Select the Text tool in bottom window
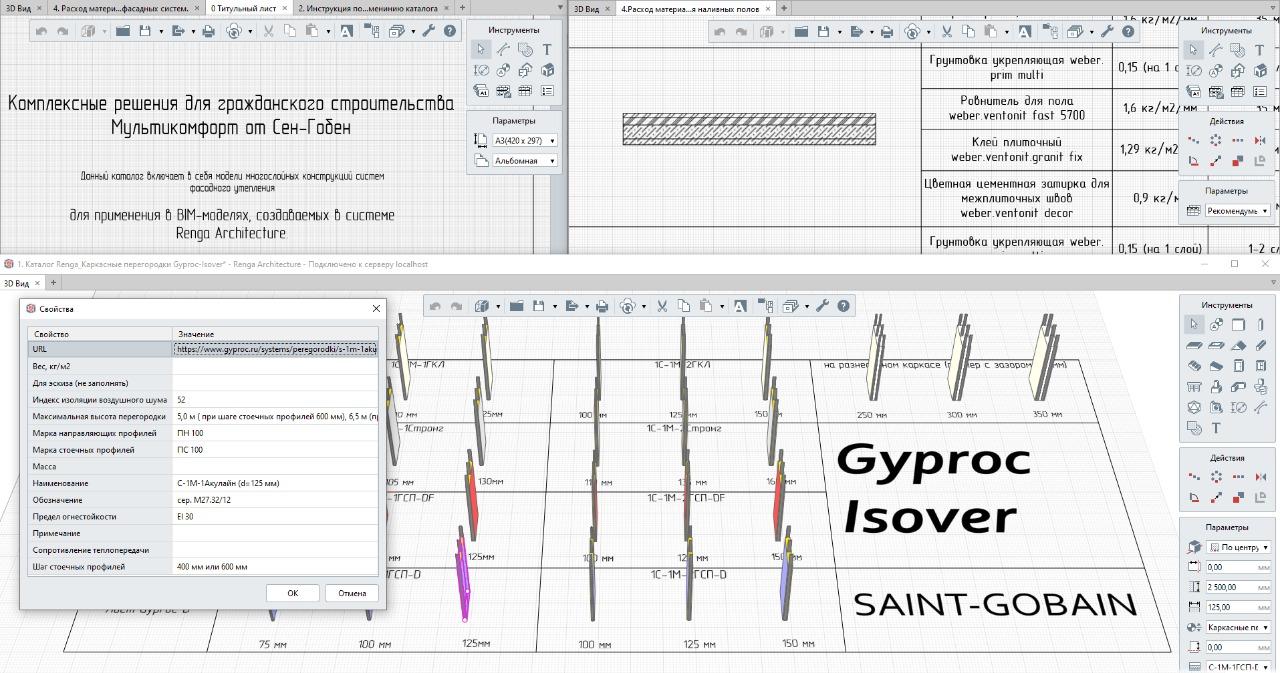Screen dimensions: 1280x673 1216,428
